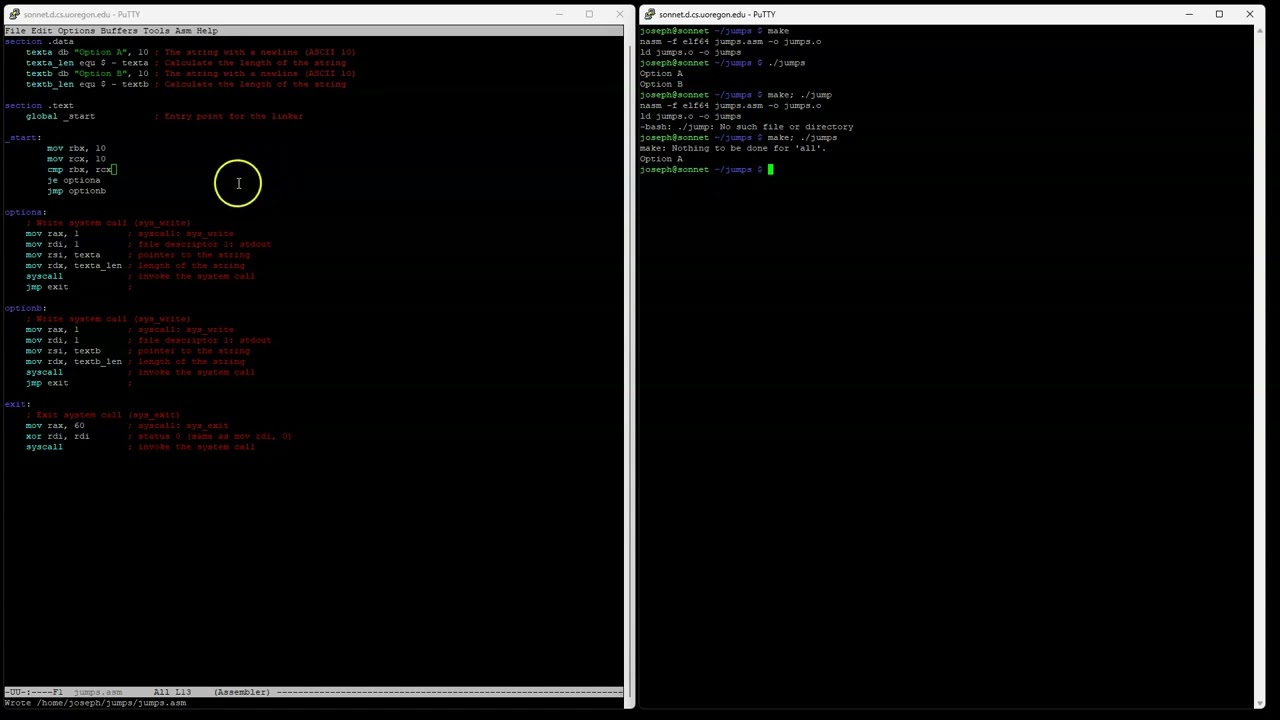Click the 'mov rbx, 10' instruction
Screen dimensions: 1280x720
(x=77, y=148)
